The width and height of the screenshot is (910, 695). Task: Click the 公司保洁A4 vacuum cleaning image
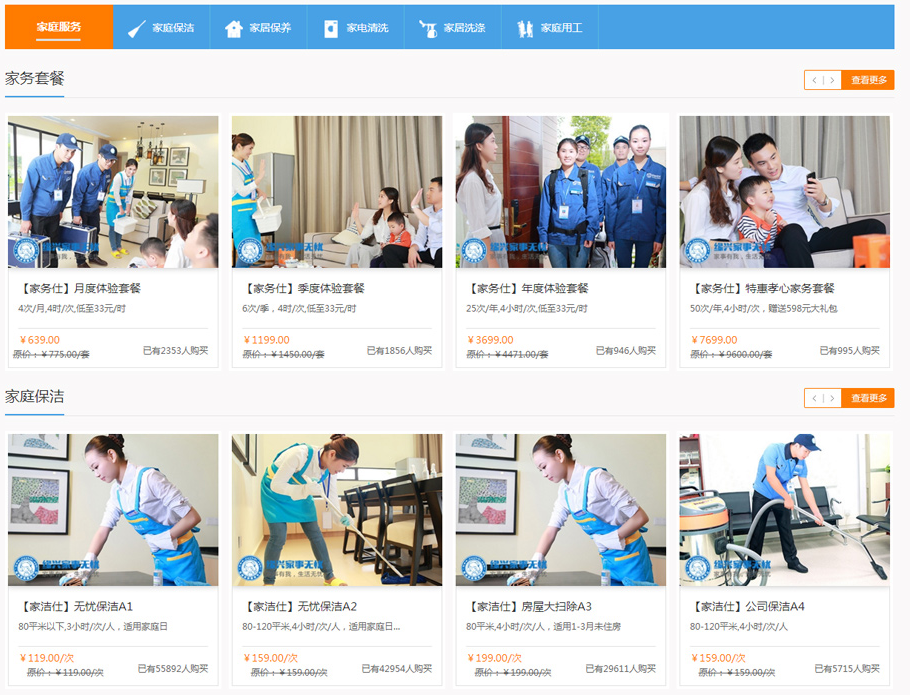pyautogui.click(x=784, y=509)
